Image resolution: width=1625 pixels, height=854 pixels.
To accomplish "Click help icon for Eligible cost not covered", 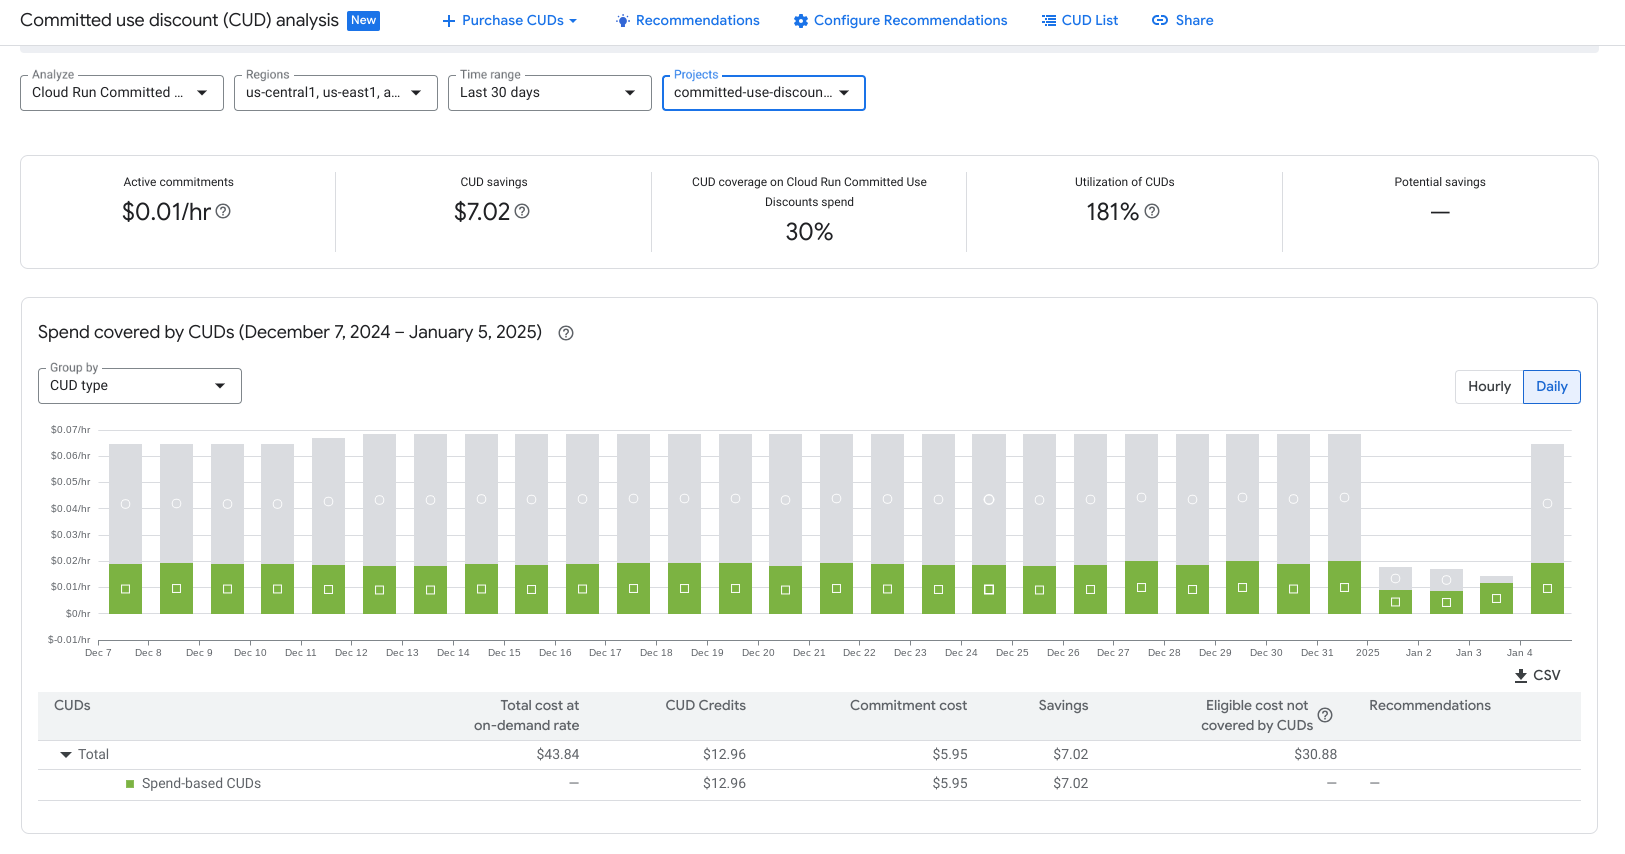I will click(x=1325, y=715).
